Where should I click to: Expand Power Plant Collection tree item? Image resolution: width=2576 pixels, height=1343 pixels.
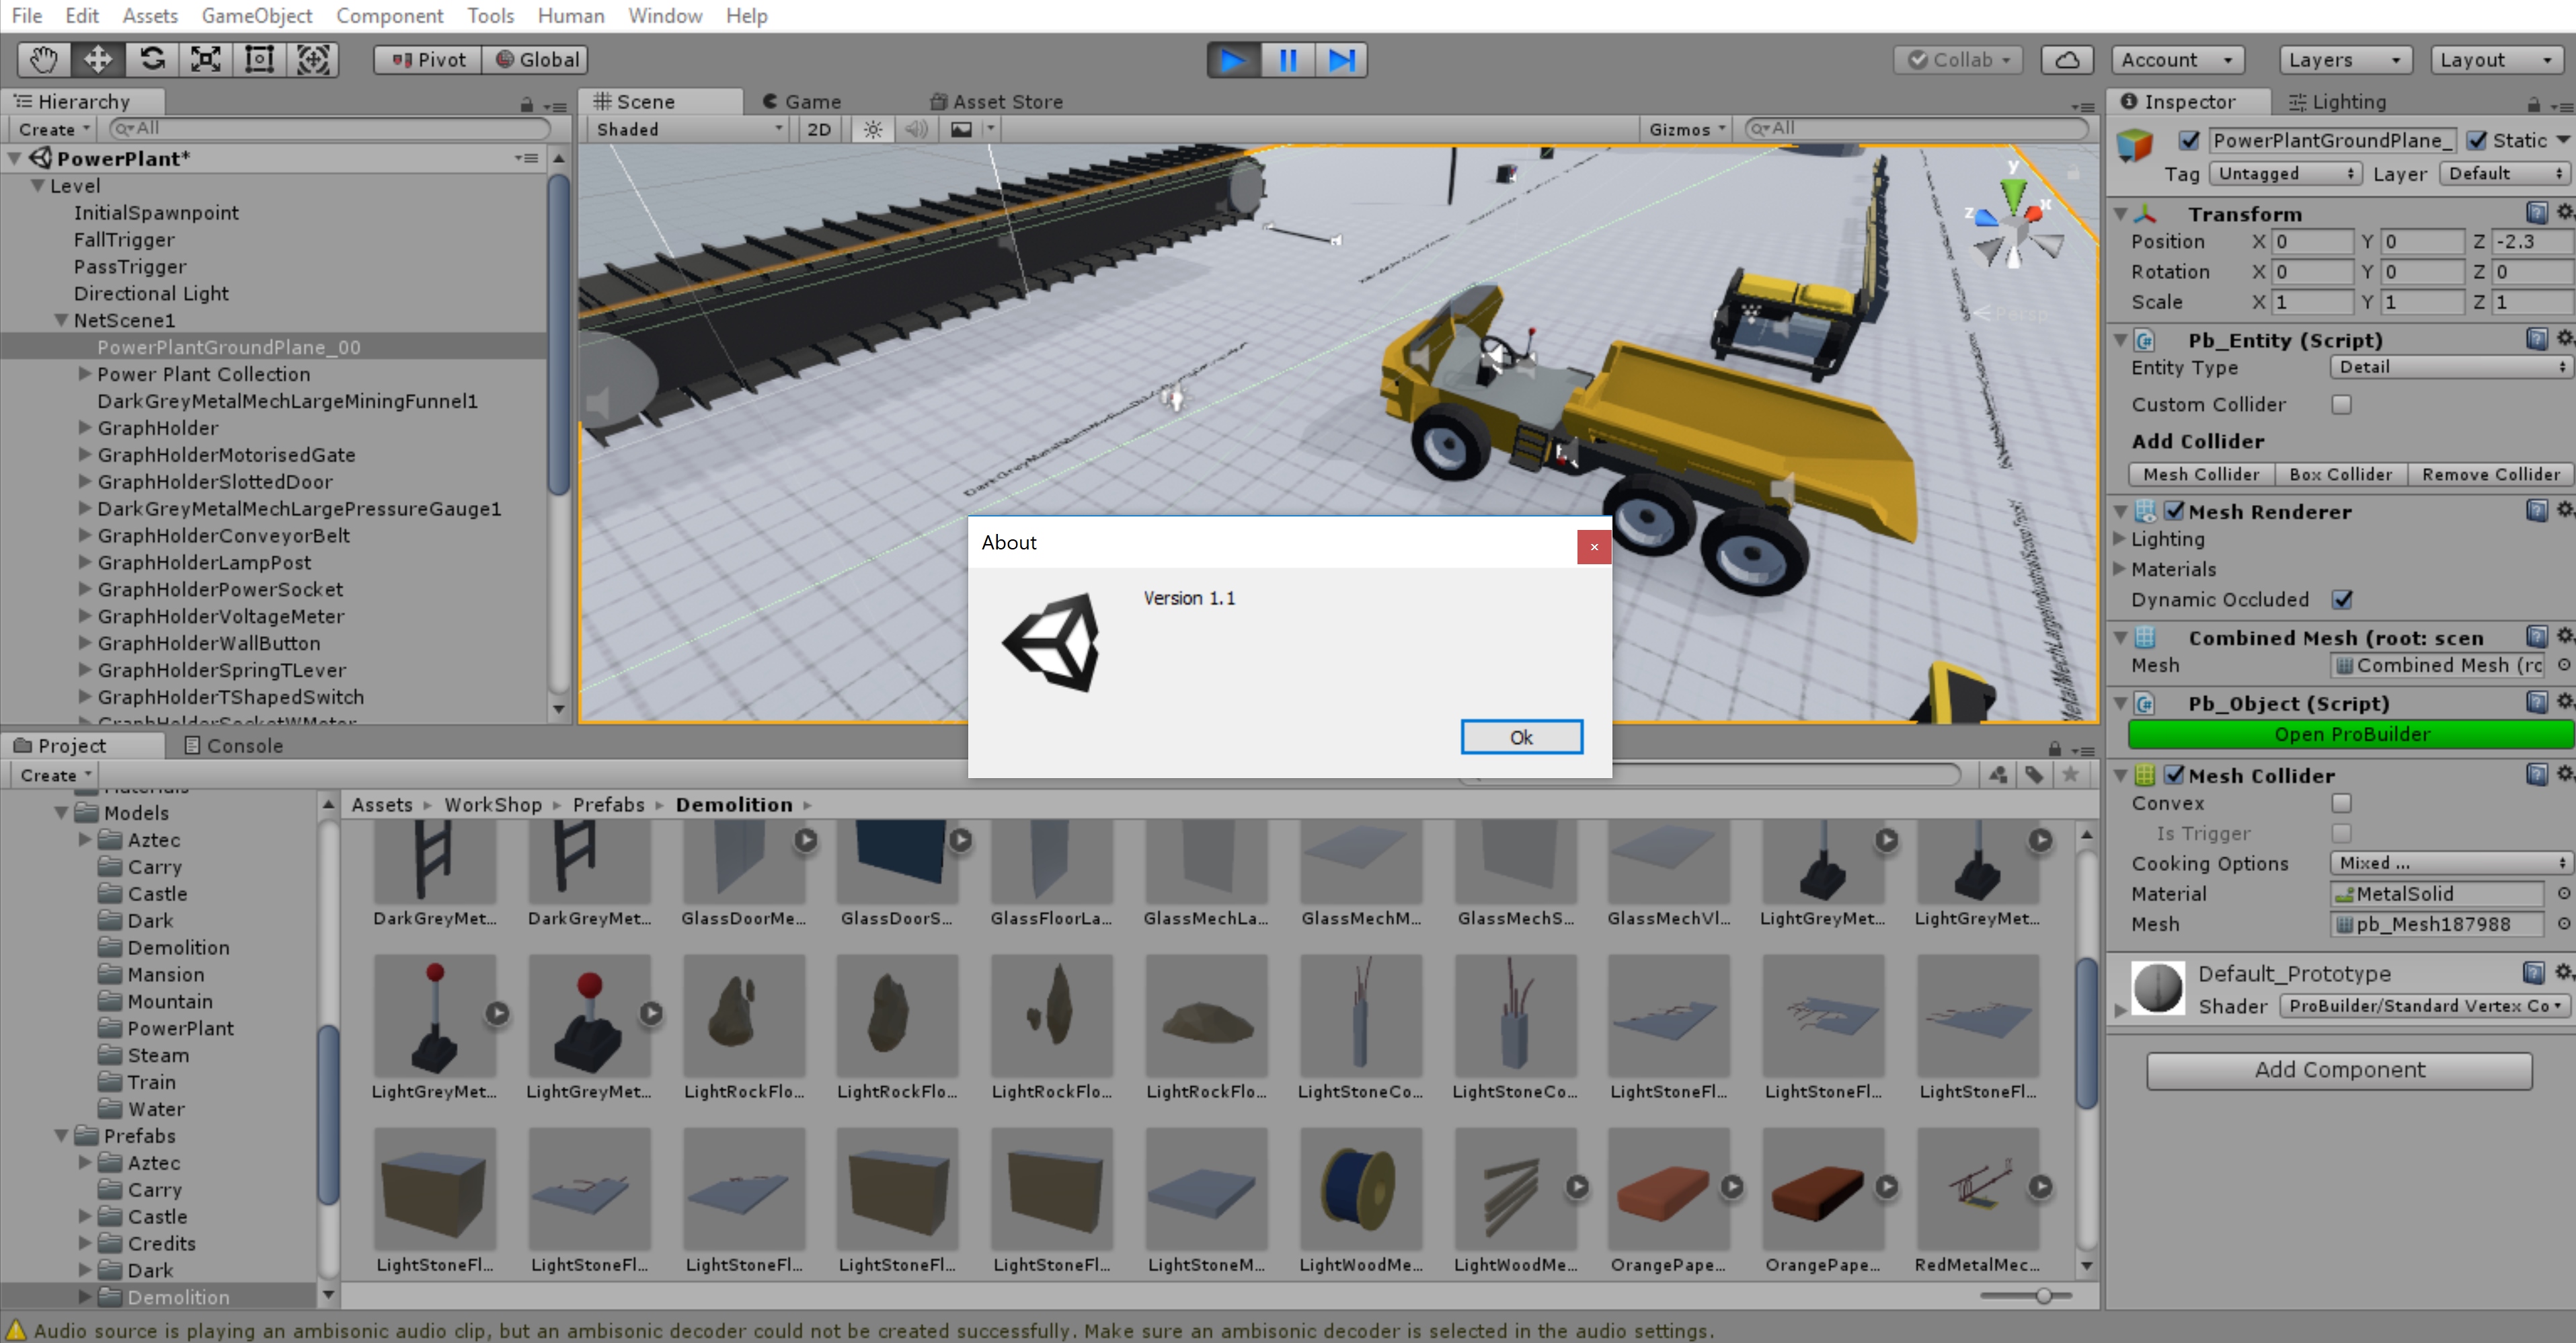[x=85, y=374]
